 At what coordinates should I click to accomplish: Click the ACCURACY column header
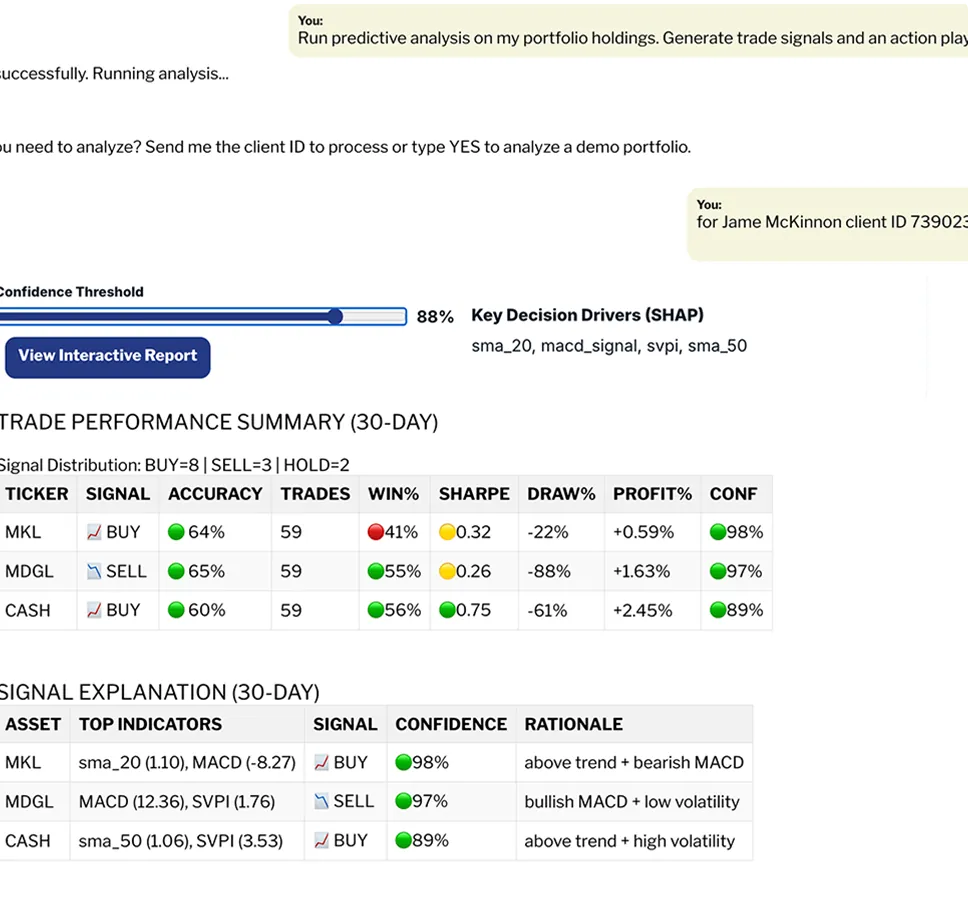[x=215, y=494]
